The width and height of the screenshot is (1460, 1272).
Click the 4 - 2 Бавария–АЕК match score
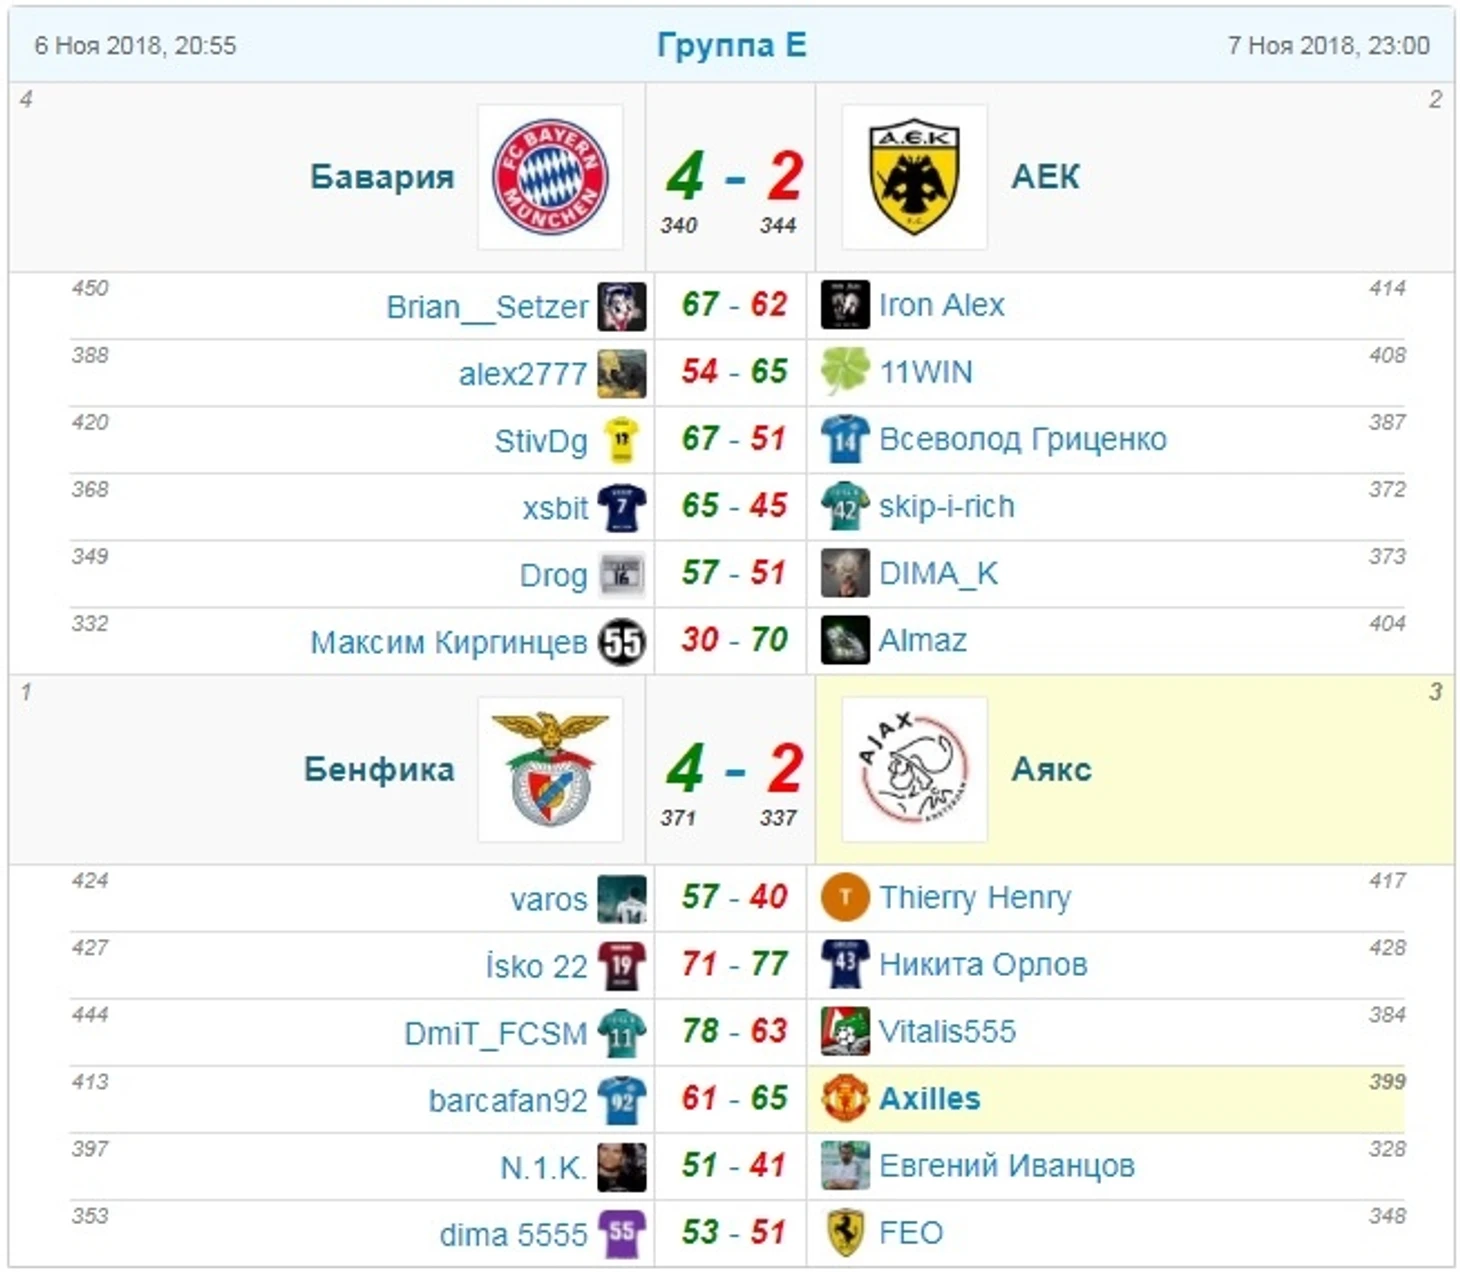(x=734, y=176)
